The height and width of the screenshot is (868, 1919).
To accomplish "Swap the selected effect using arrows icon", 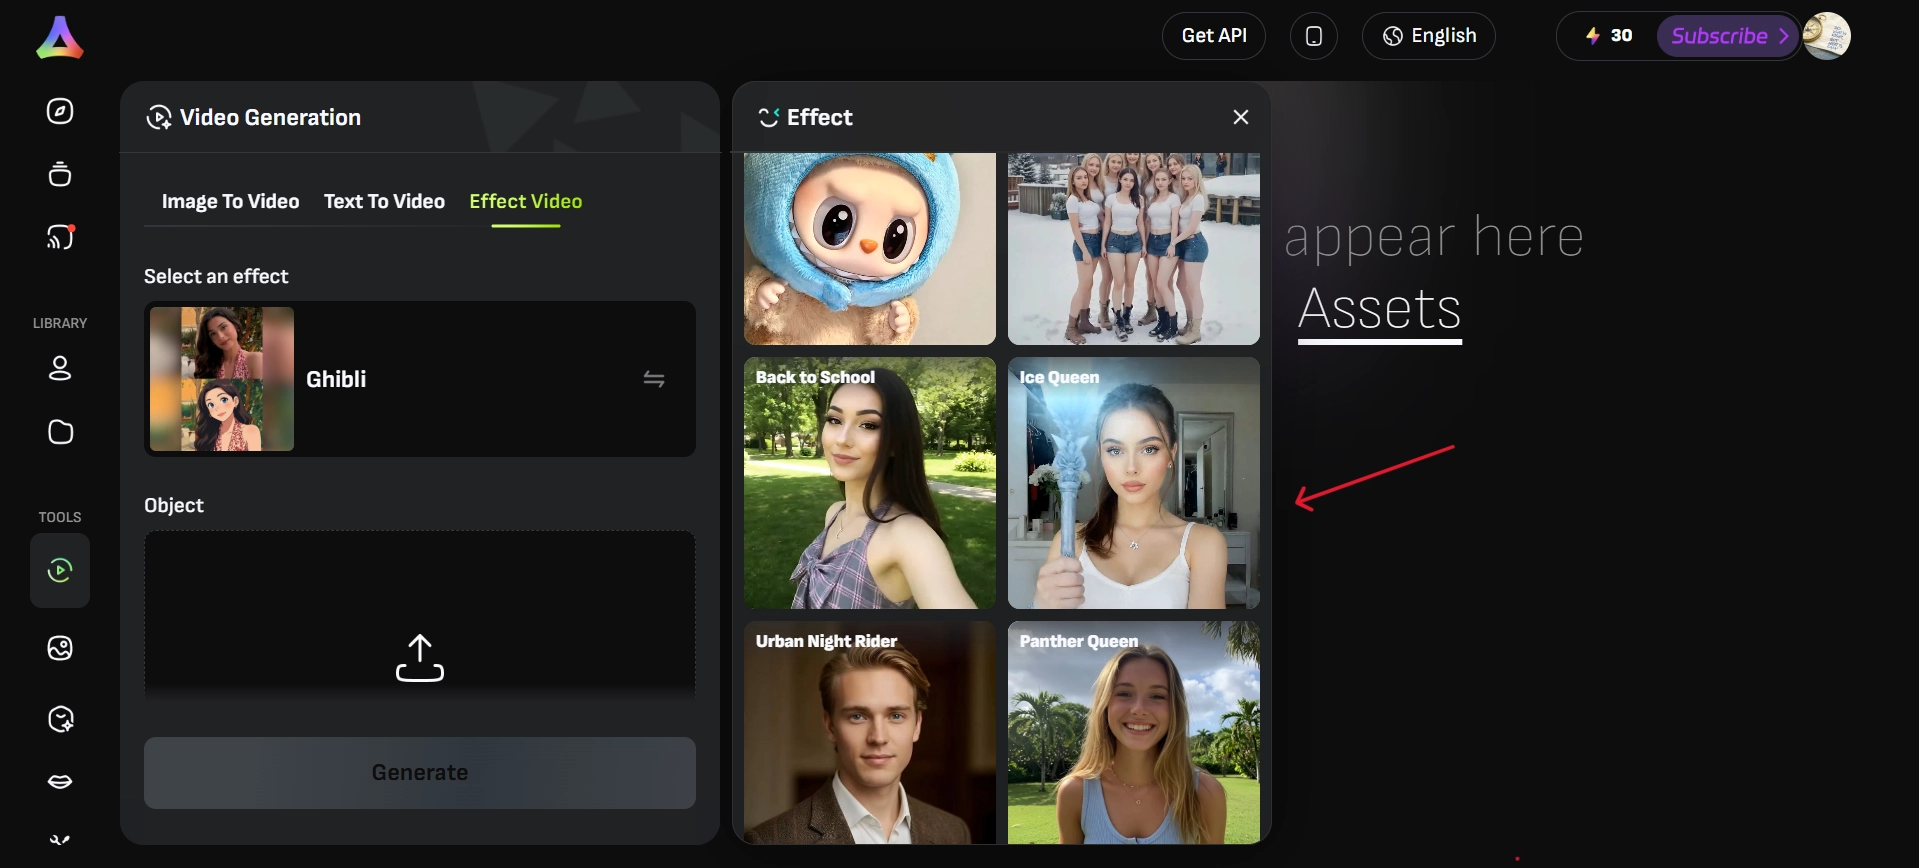I will pyautogui.click(x=654, y=379).
